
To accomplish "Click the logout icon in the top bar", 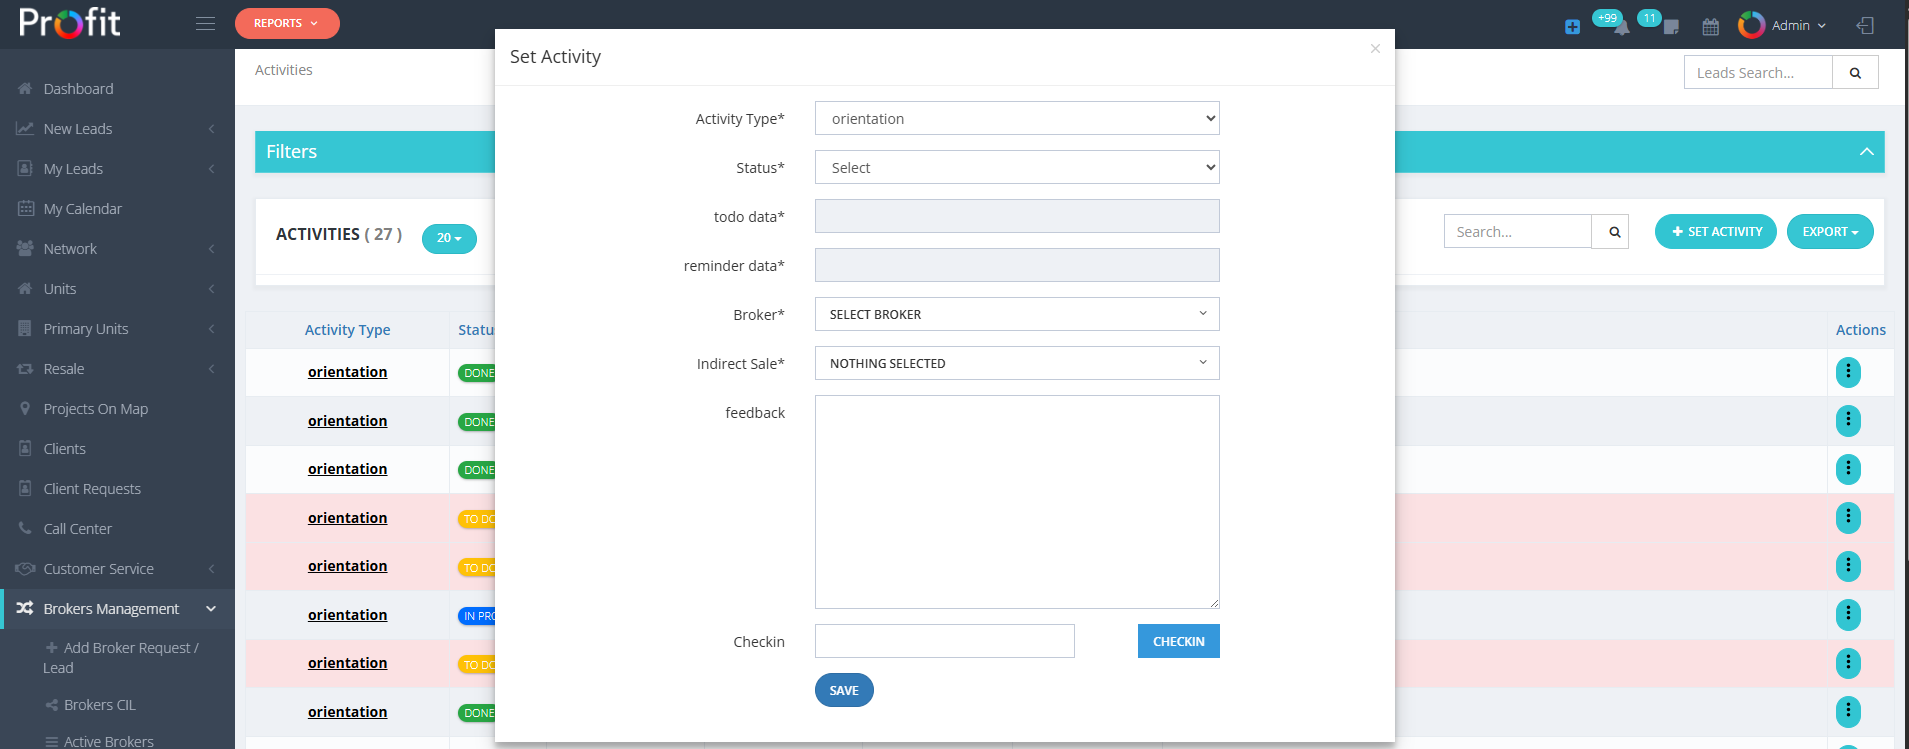I will click(x=1865, y=25).
